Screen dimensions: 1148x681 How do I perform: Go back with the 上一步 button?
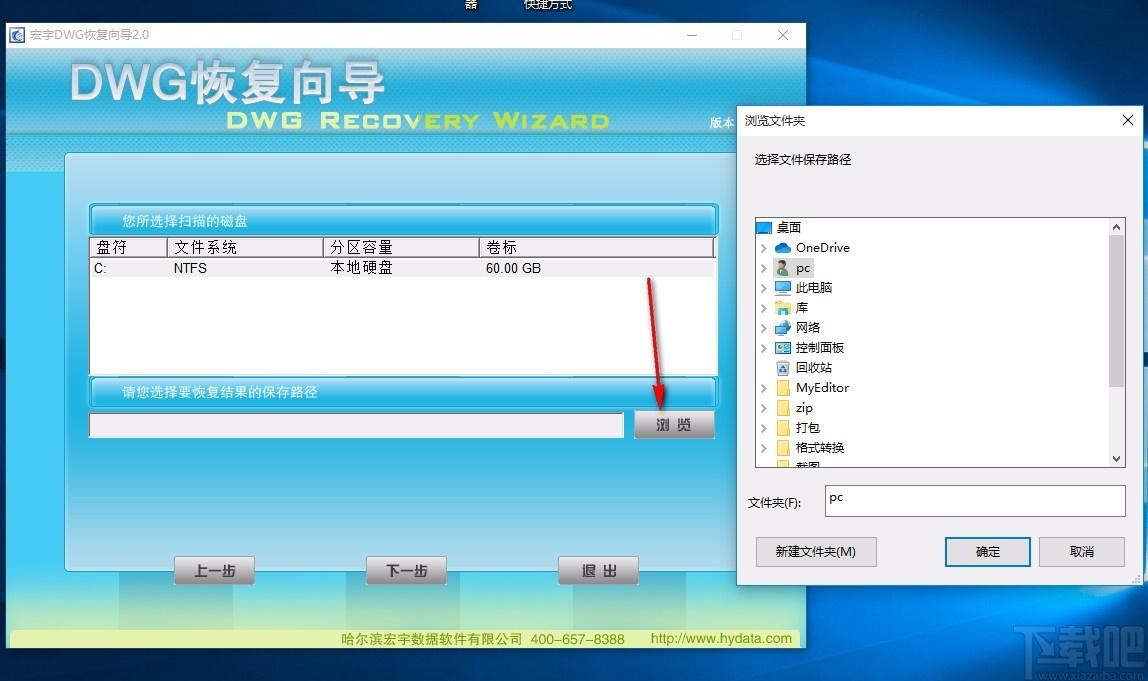(x=215, y=570)
